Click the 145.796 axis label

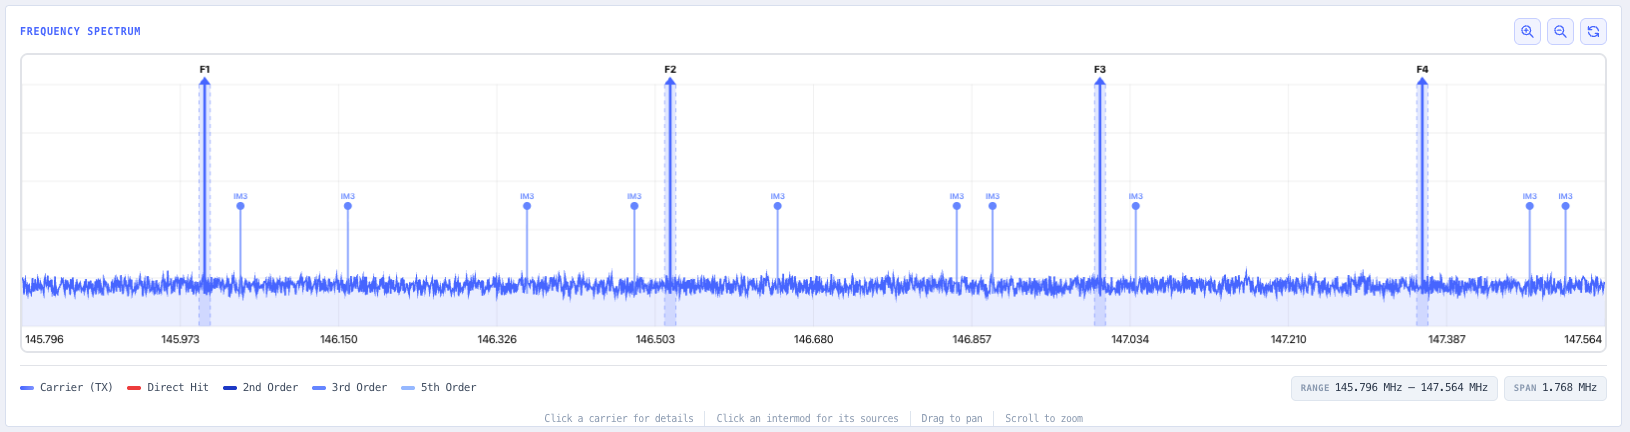44,340
